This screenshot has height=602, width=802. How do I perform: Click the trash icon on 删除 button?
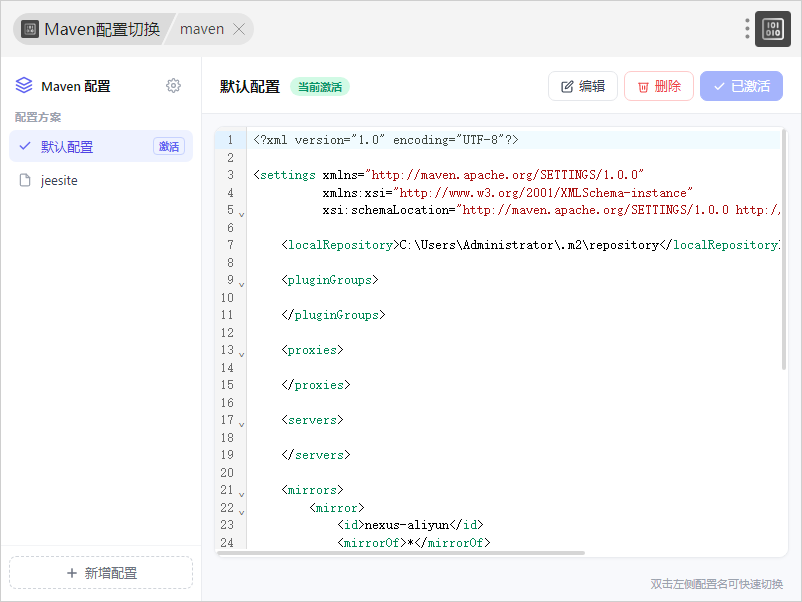[643, 87]
